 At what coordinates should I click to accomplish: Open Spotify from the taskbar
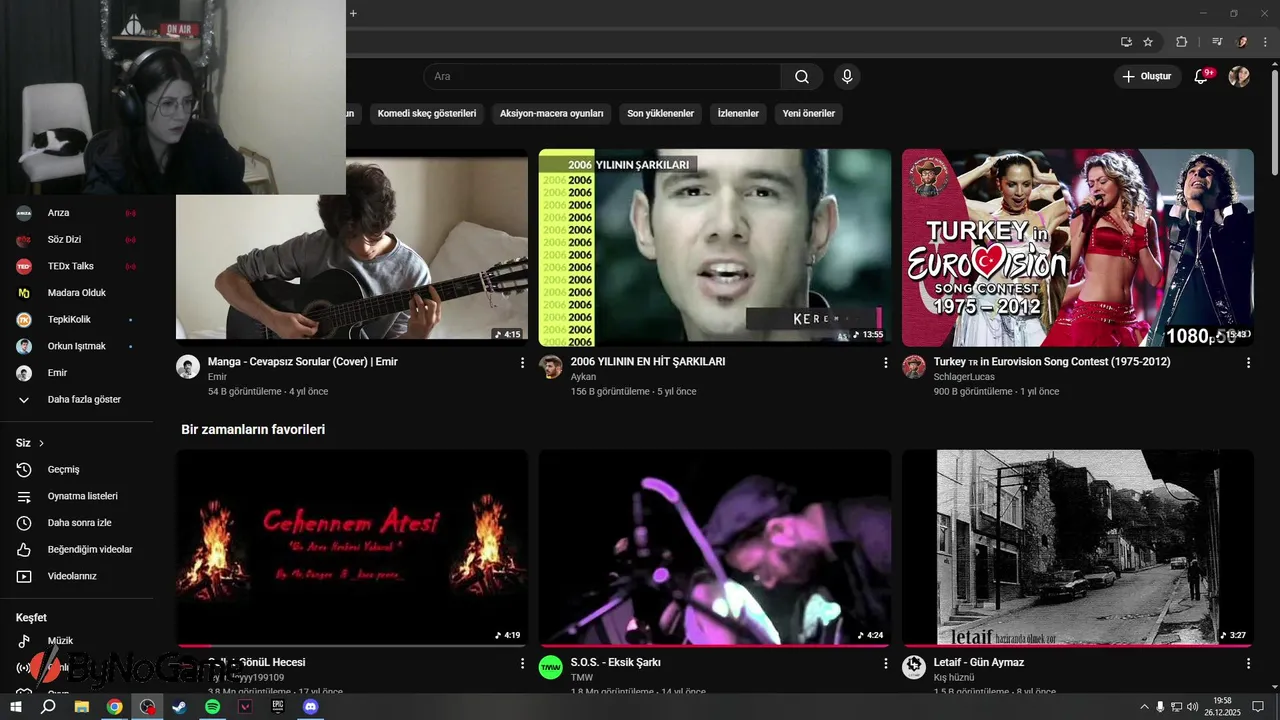coord(213,707)
